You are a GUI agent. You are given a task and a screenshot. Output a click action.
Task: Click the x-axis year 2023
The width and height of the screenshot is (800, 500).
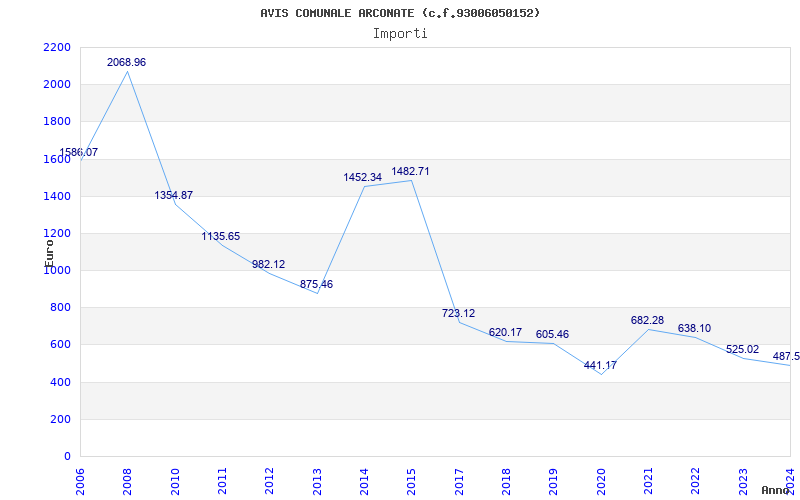[x=743, y=481]
